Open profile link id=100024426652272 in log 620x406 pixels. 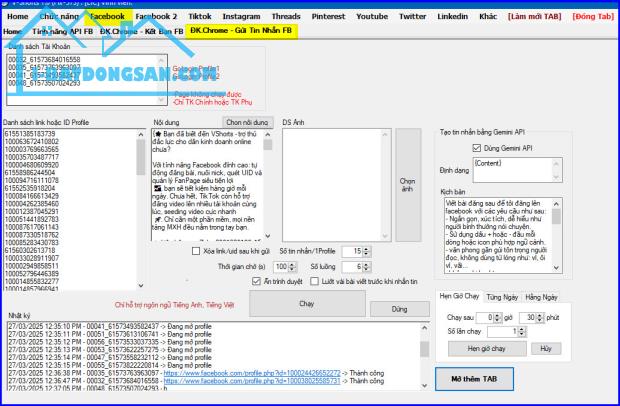click(x=252, y=373)
